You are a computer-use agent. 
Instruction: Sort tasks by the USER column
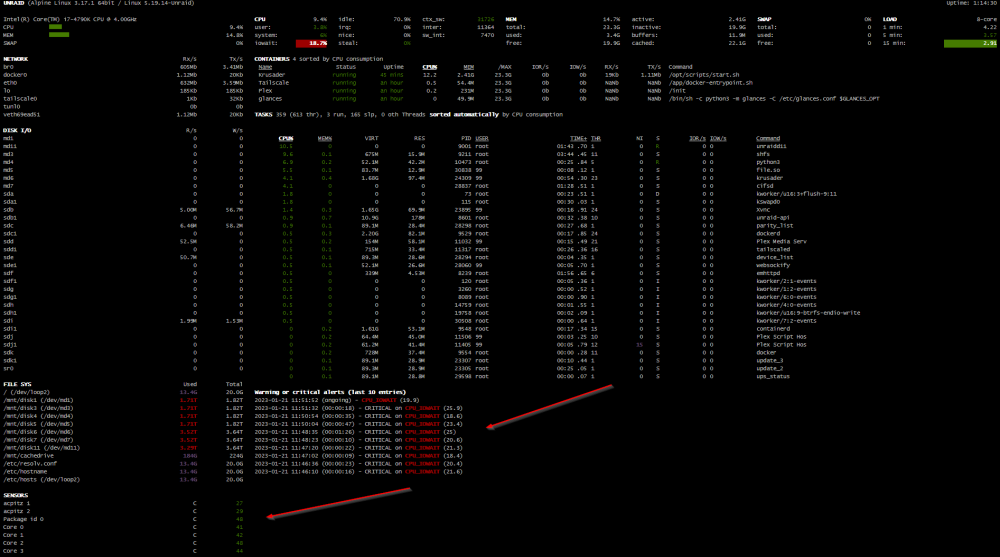(482, 138)
